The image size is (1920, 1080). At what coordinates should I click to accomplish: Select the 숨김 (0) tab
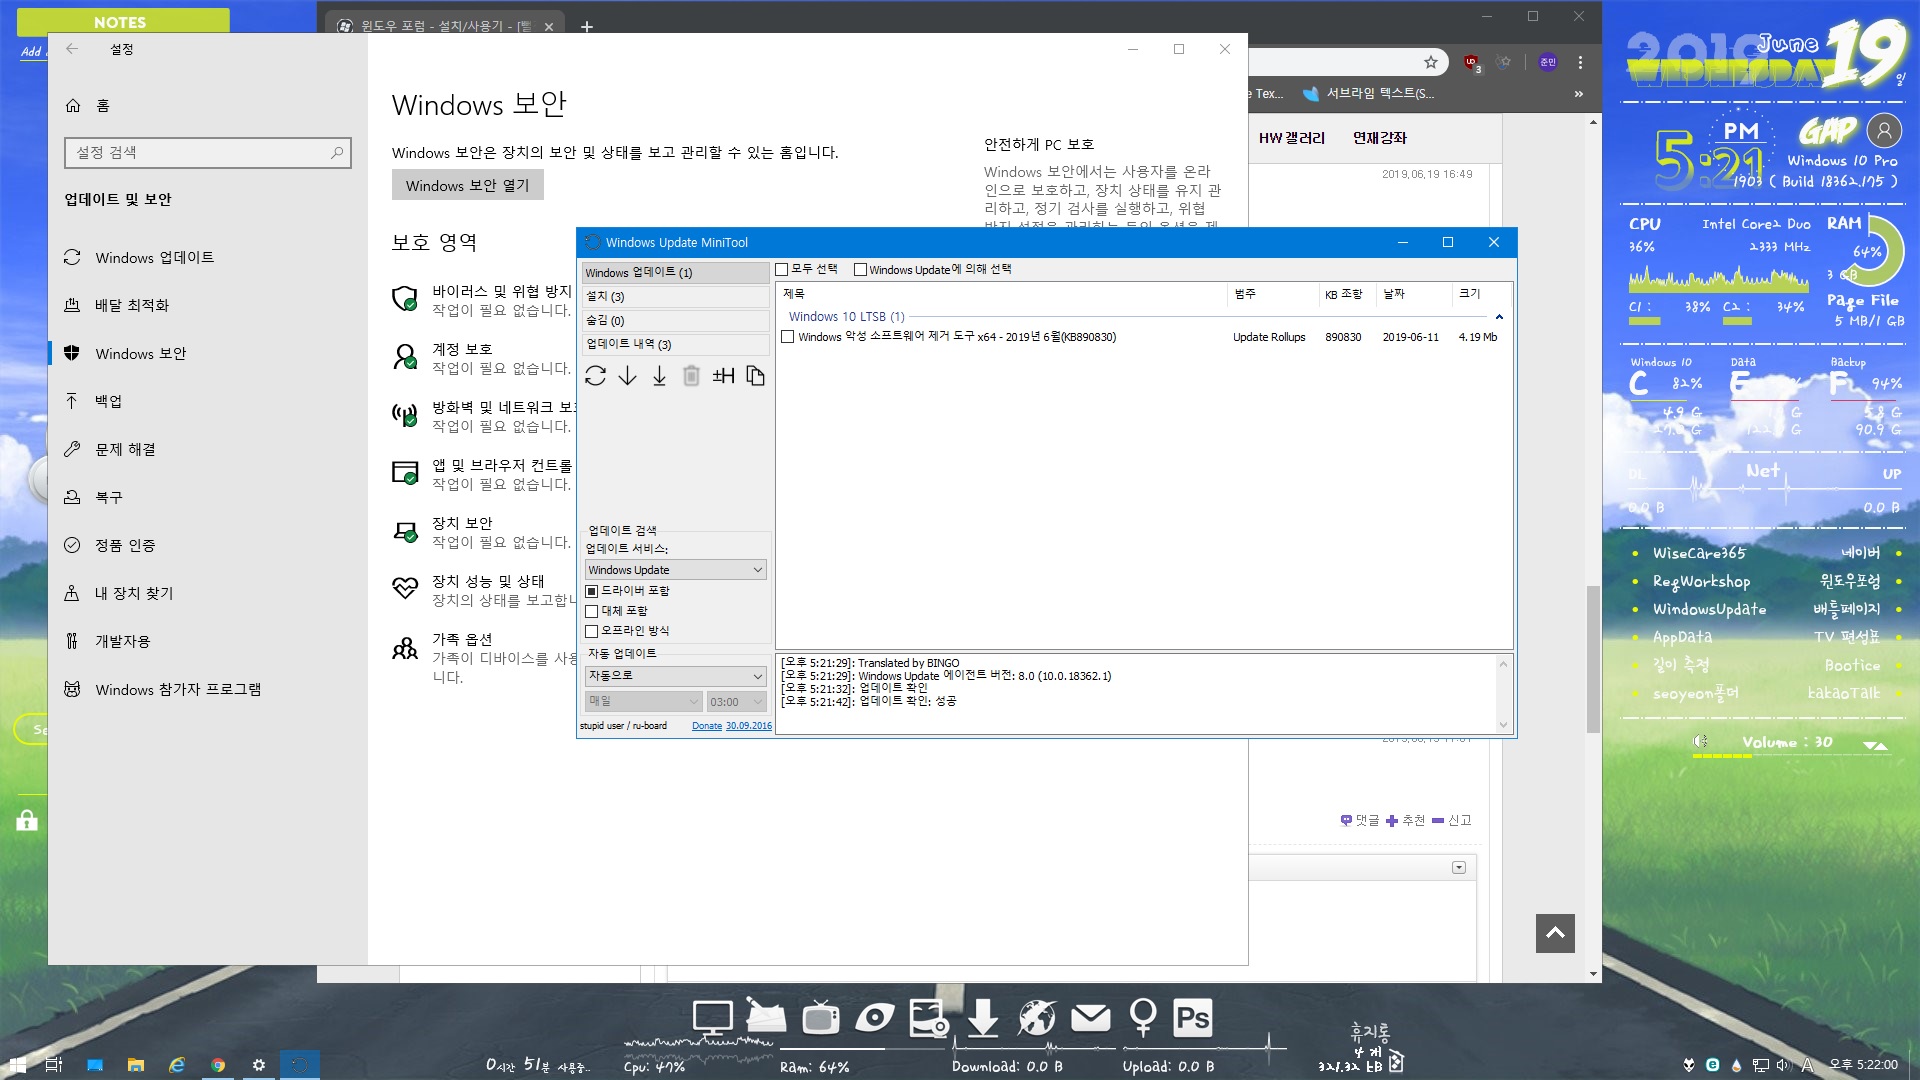pos(675,321)
